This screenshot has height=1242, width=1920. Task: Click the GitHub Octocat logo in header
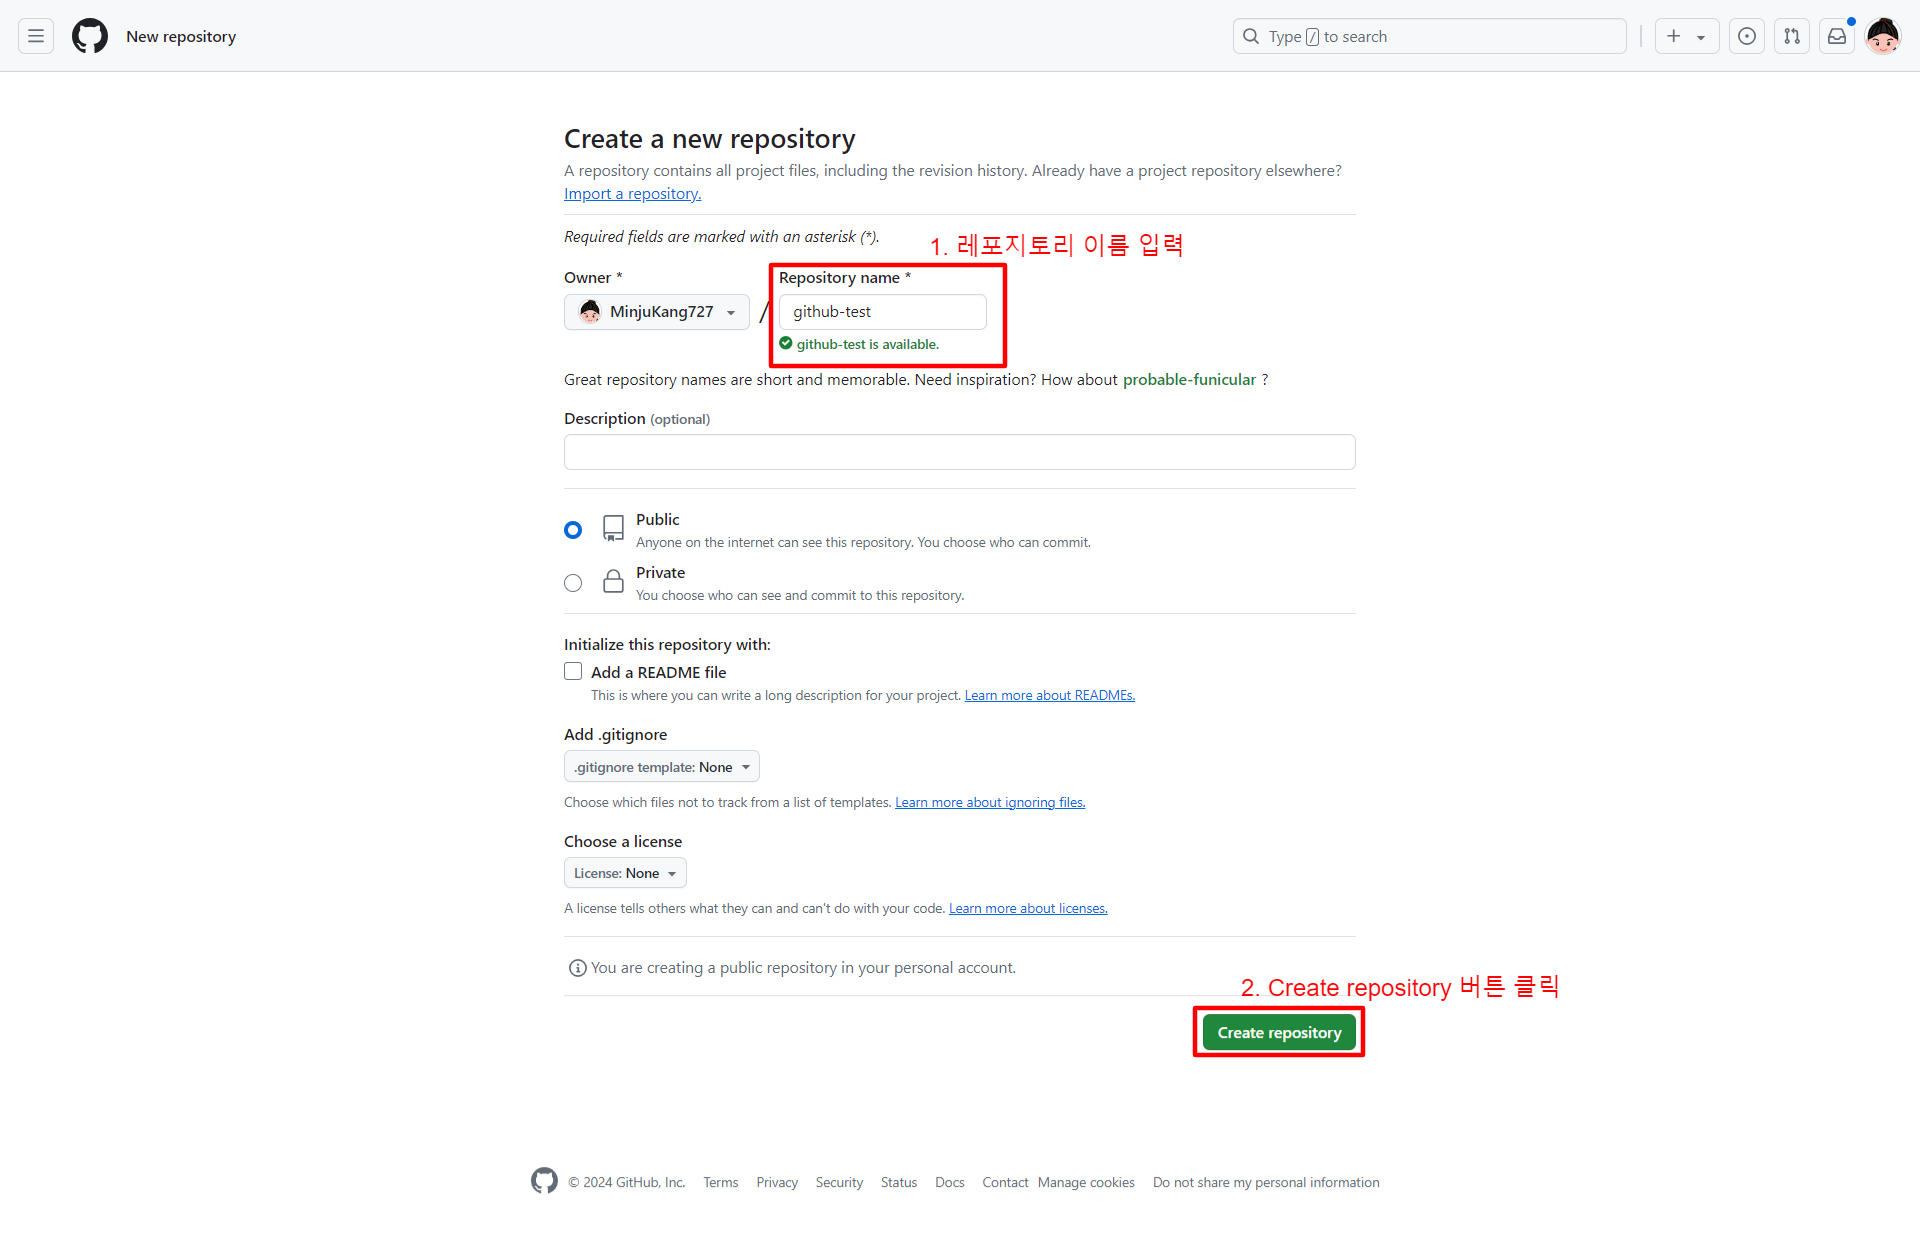pyautogui.click(x=90, y=36)
